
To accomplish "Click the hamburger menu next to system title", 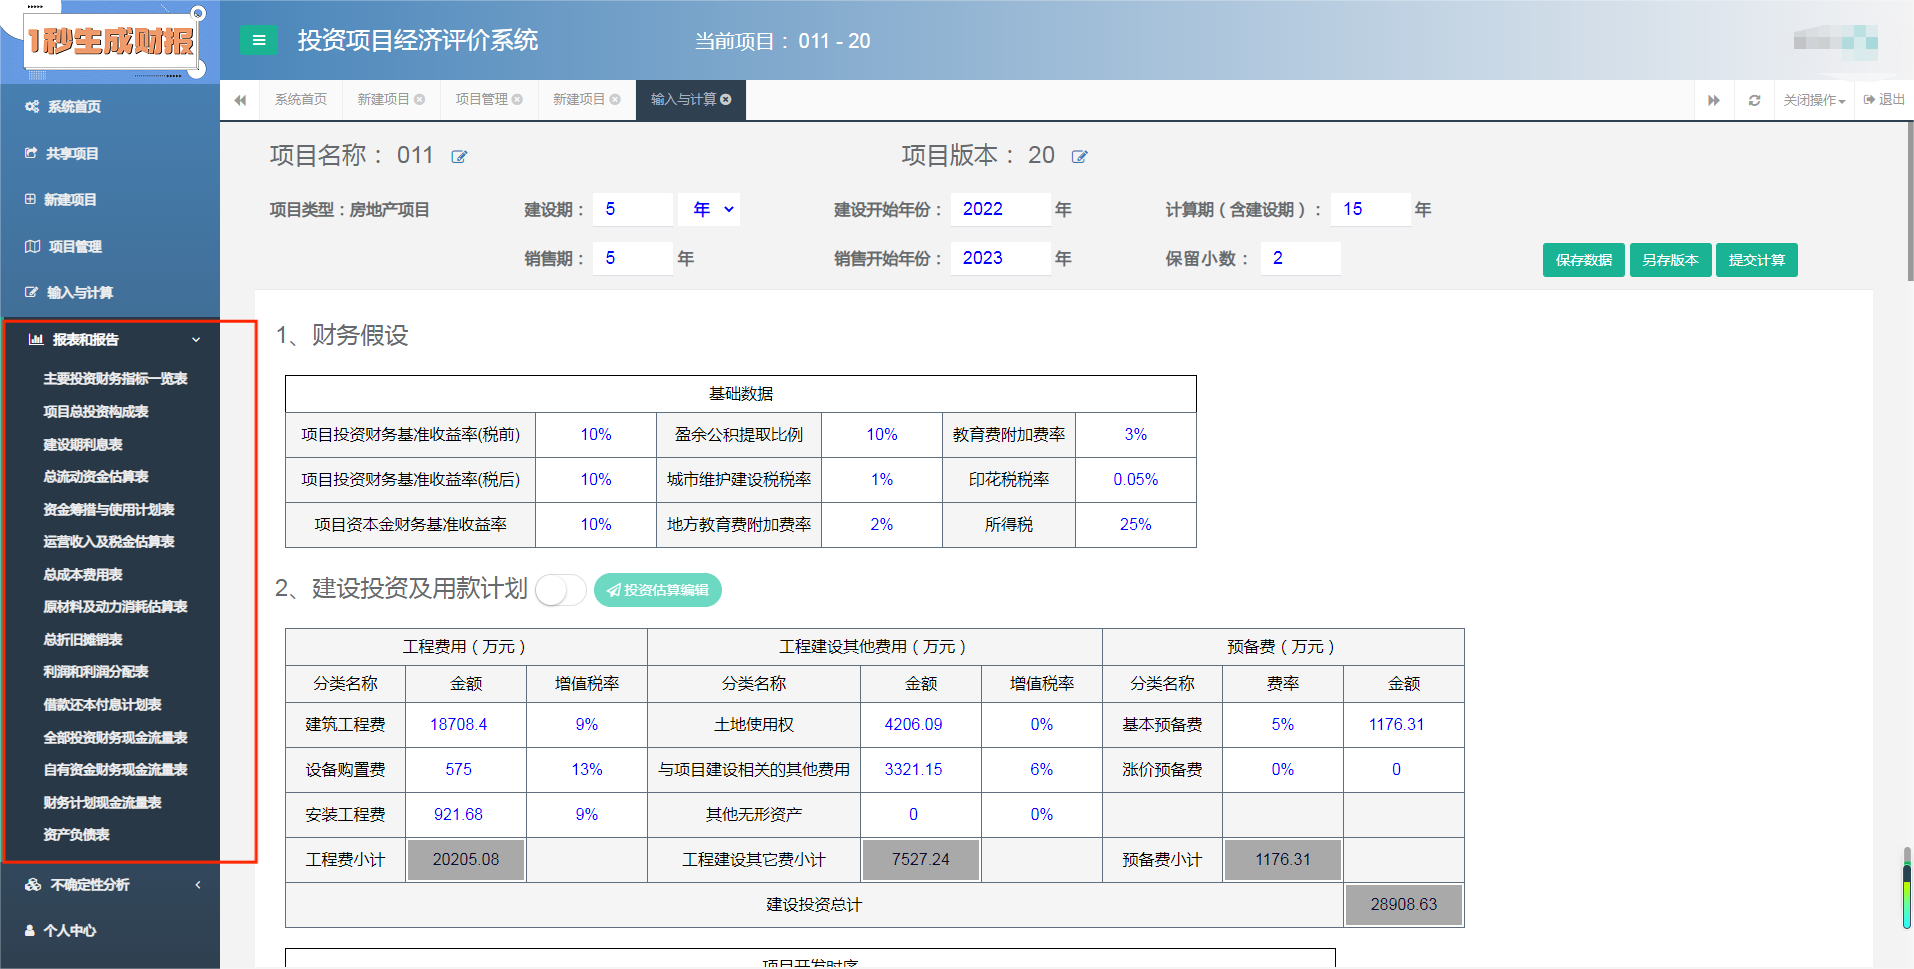I will pos(258,41).
